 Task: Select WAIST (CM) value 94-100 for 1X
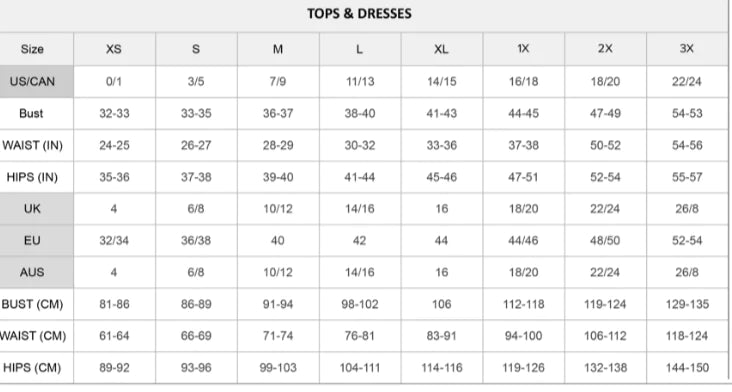coord(523,336)
